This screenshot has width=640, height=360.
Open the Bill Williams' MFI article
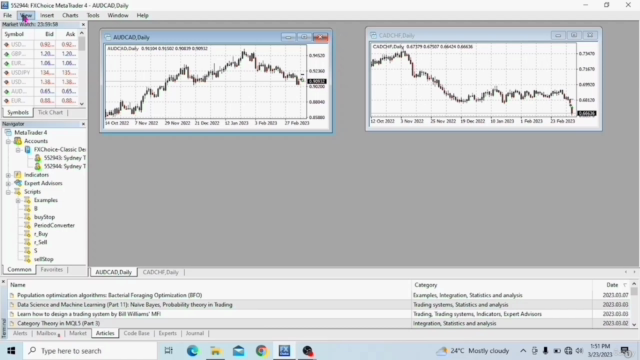(89, 314)
